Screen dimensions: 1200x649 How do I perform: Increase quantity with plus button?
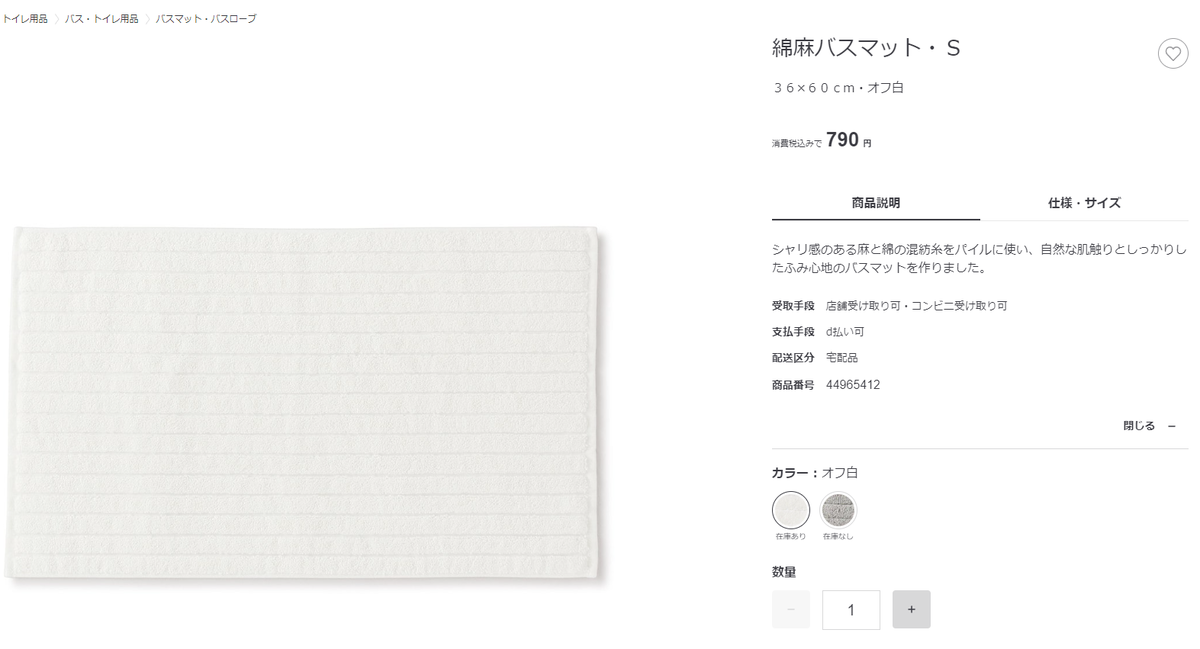pos(911,609)
